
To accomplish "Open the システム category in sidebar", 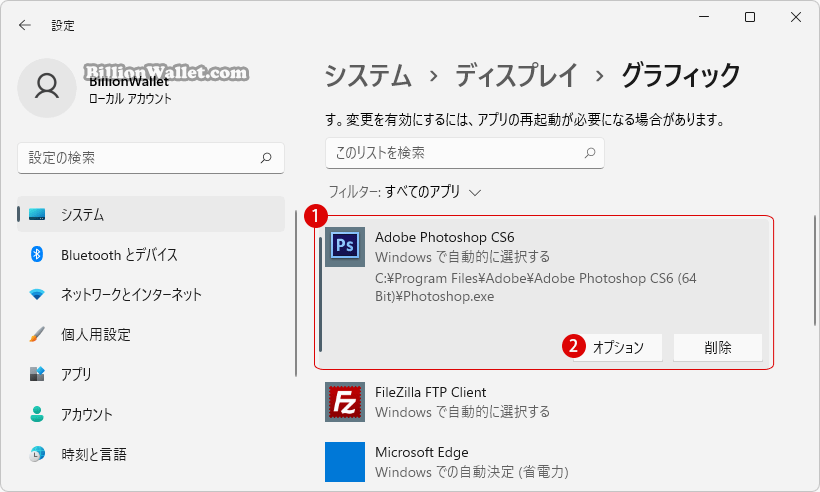I will click(151, 214).
